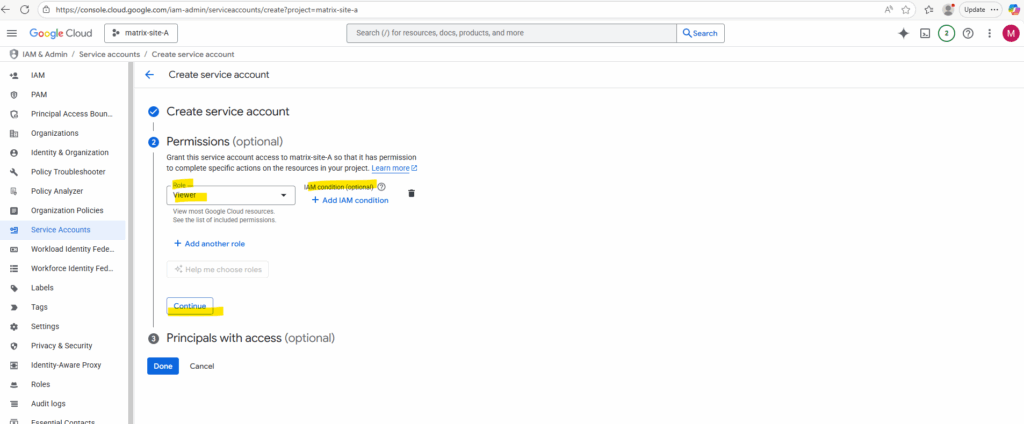Screen dimensions: 1024x424
Task: Expand the Create service account completed step
Action: (228, 112)
